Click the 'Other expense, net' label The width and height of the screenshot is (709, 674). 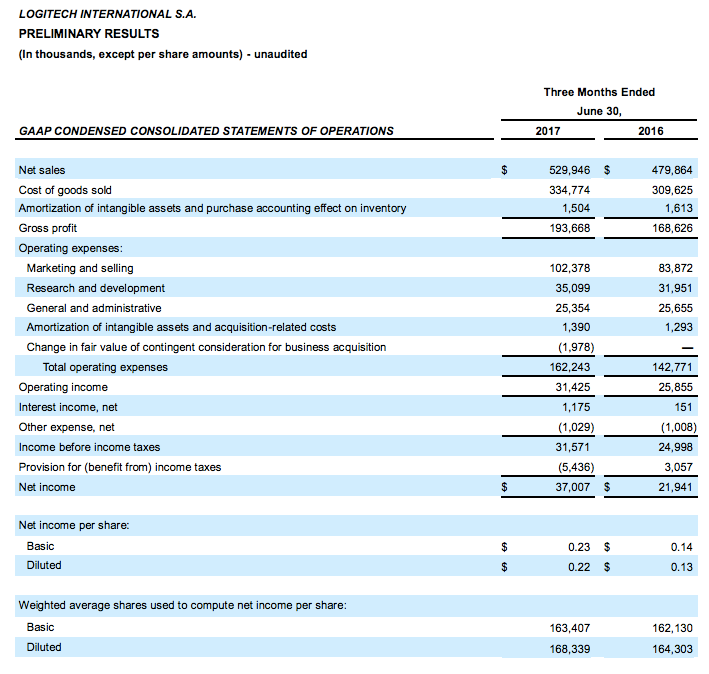tap(66, 427)
